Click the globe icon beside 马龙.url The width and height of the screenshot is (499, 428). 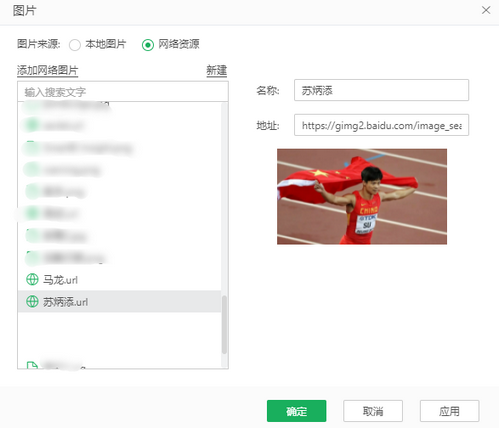coord(32,279)
